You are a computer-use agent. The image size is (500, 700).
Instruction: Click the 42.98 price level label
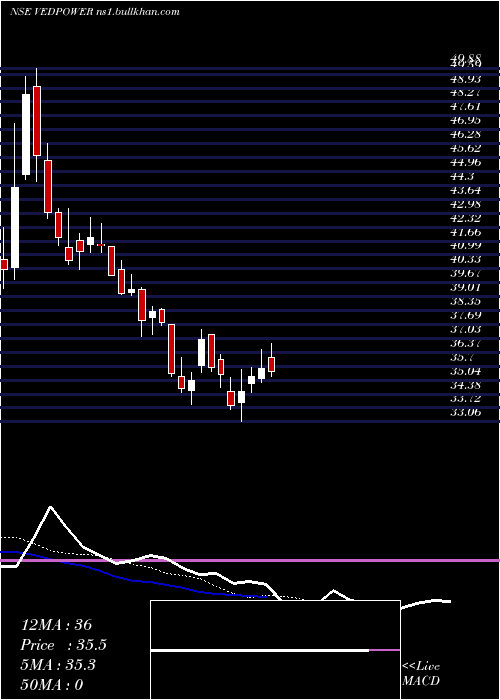[466, 204]
